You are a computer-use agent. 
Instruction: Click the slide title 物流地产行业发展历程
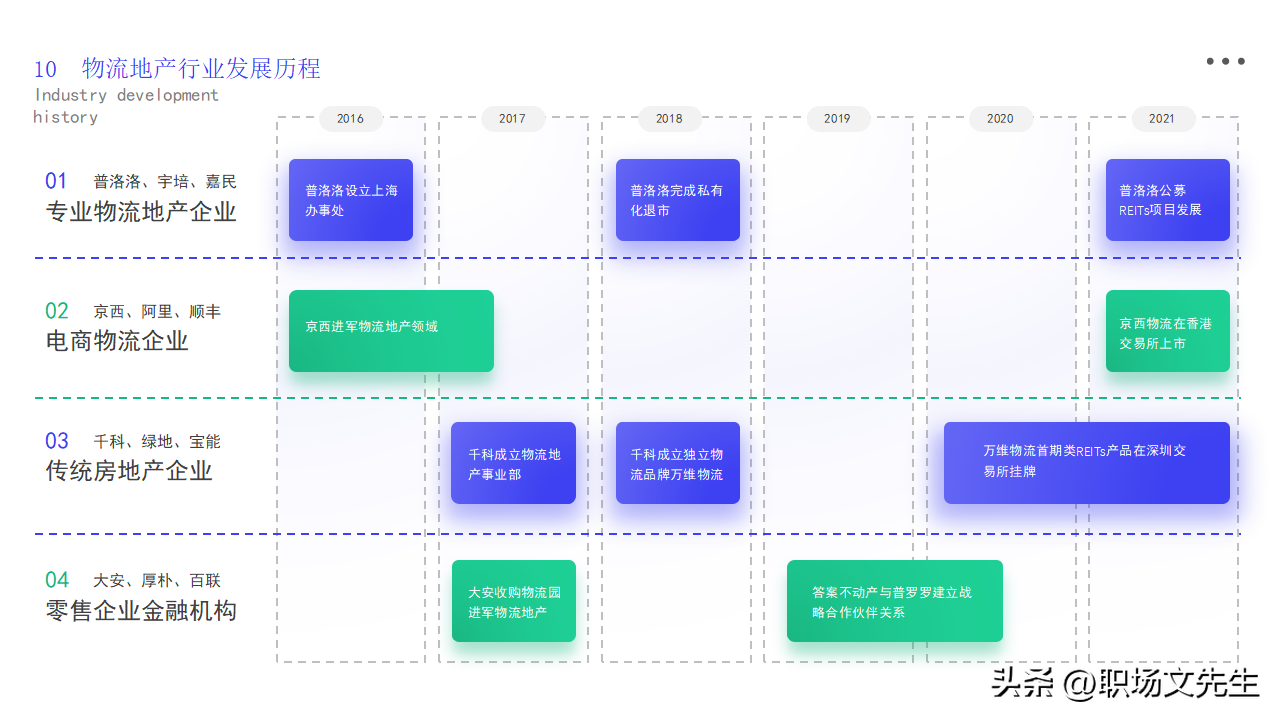[201, 68]
